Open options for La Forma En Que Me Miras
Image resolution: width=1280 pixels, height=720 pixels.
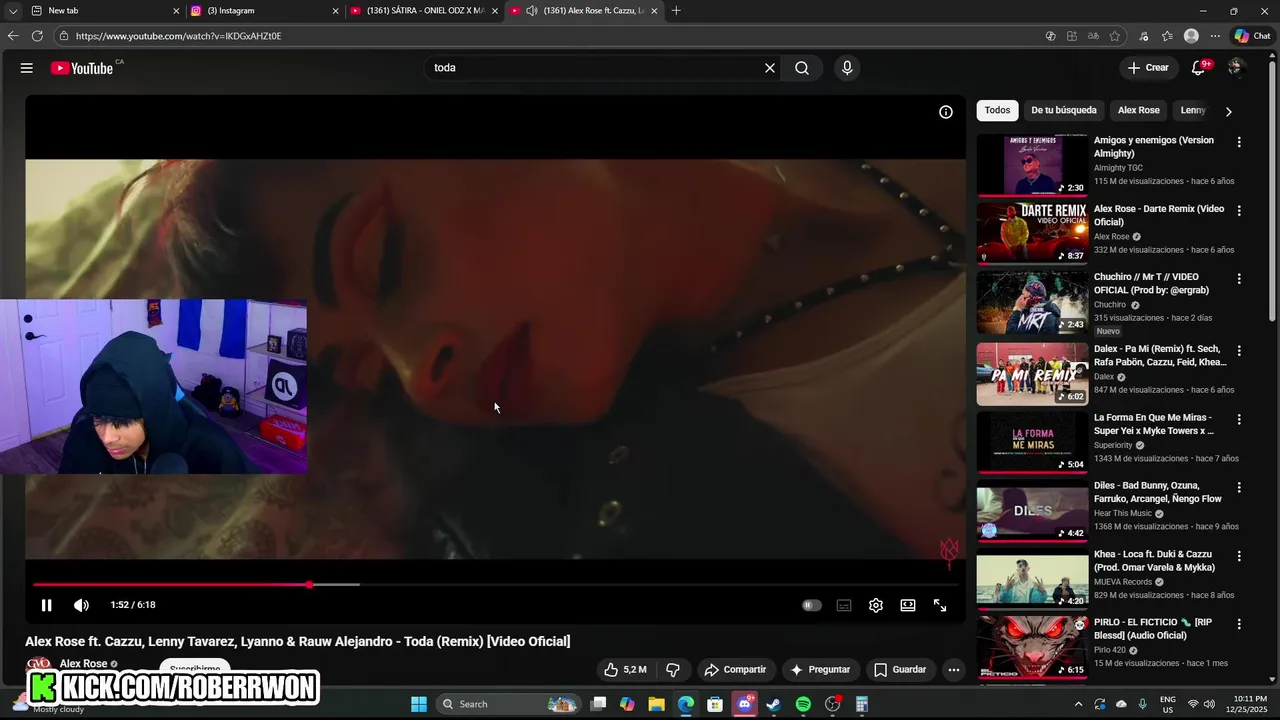(x=1239, y=419)
